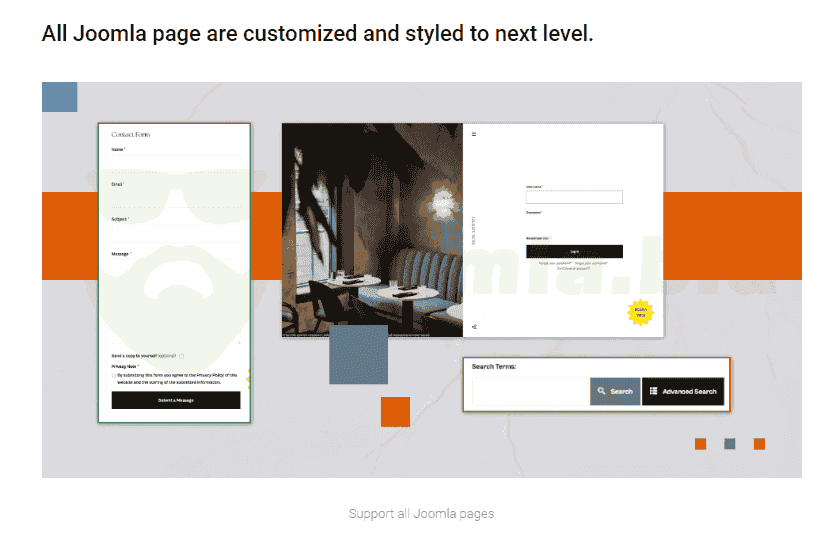Focus the Search Terms text box

[x=530, y=392]
